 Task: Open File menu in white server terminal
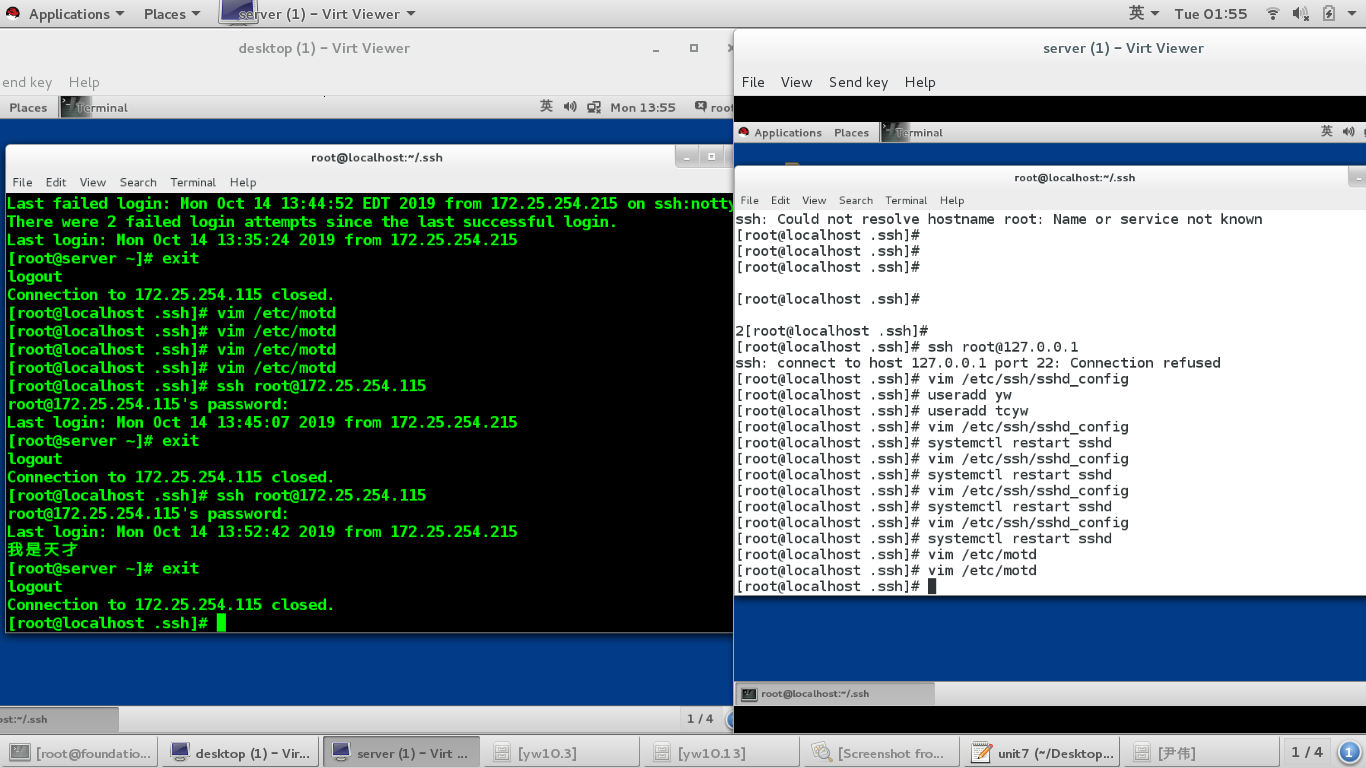coord(750,200)
